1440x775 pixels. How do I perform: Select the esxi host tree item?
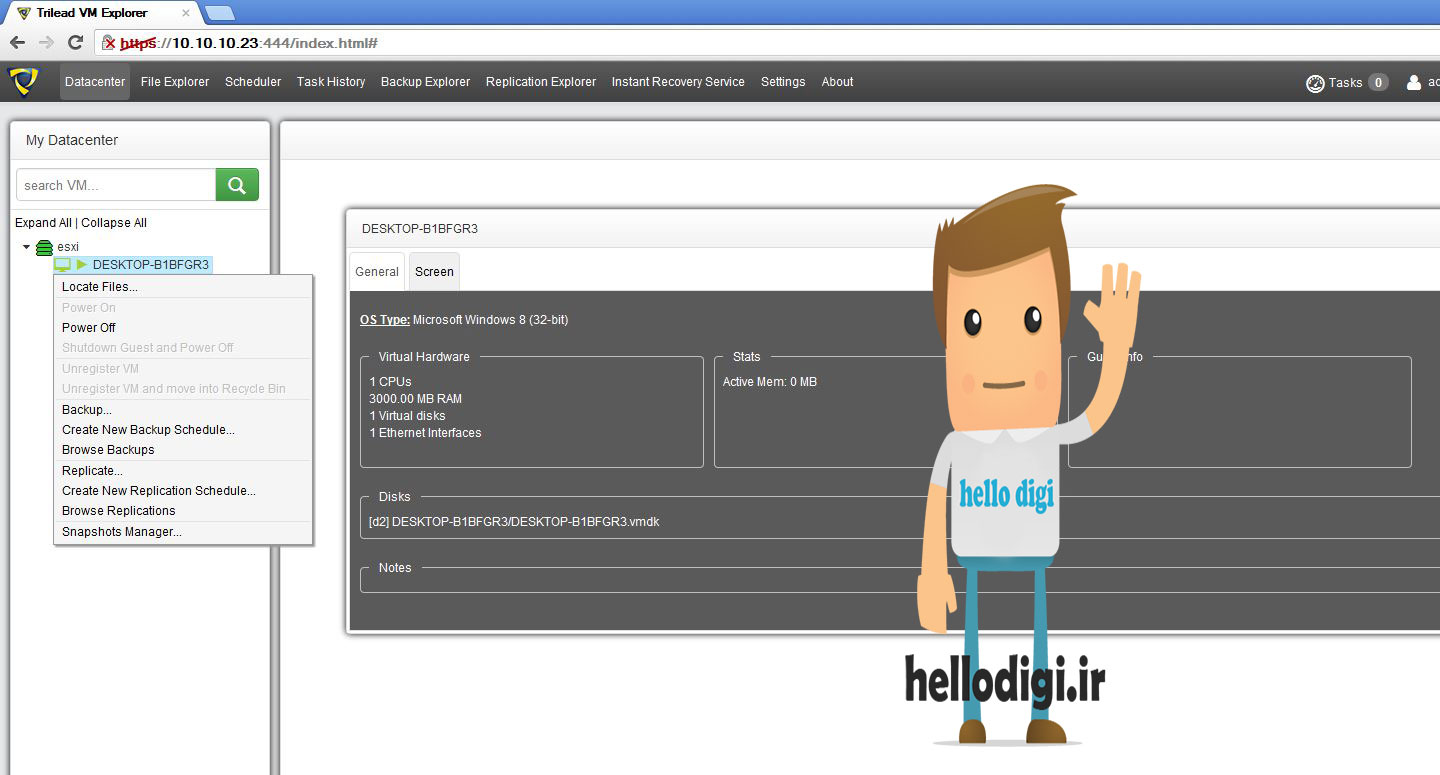[x=68, y=247]
